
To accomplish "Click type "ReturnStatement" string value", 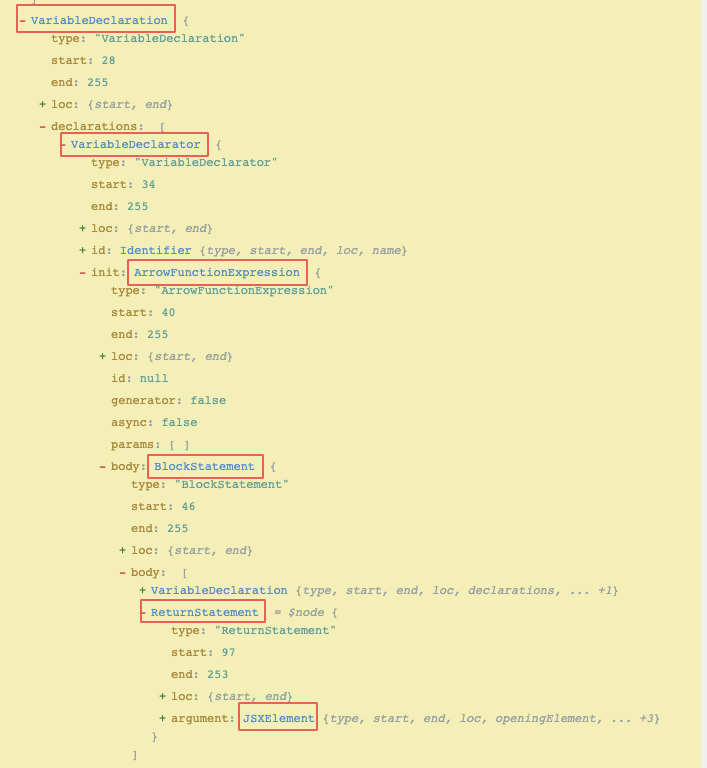I will tap(275, 630).
